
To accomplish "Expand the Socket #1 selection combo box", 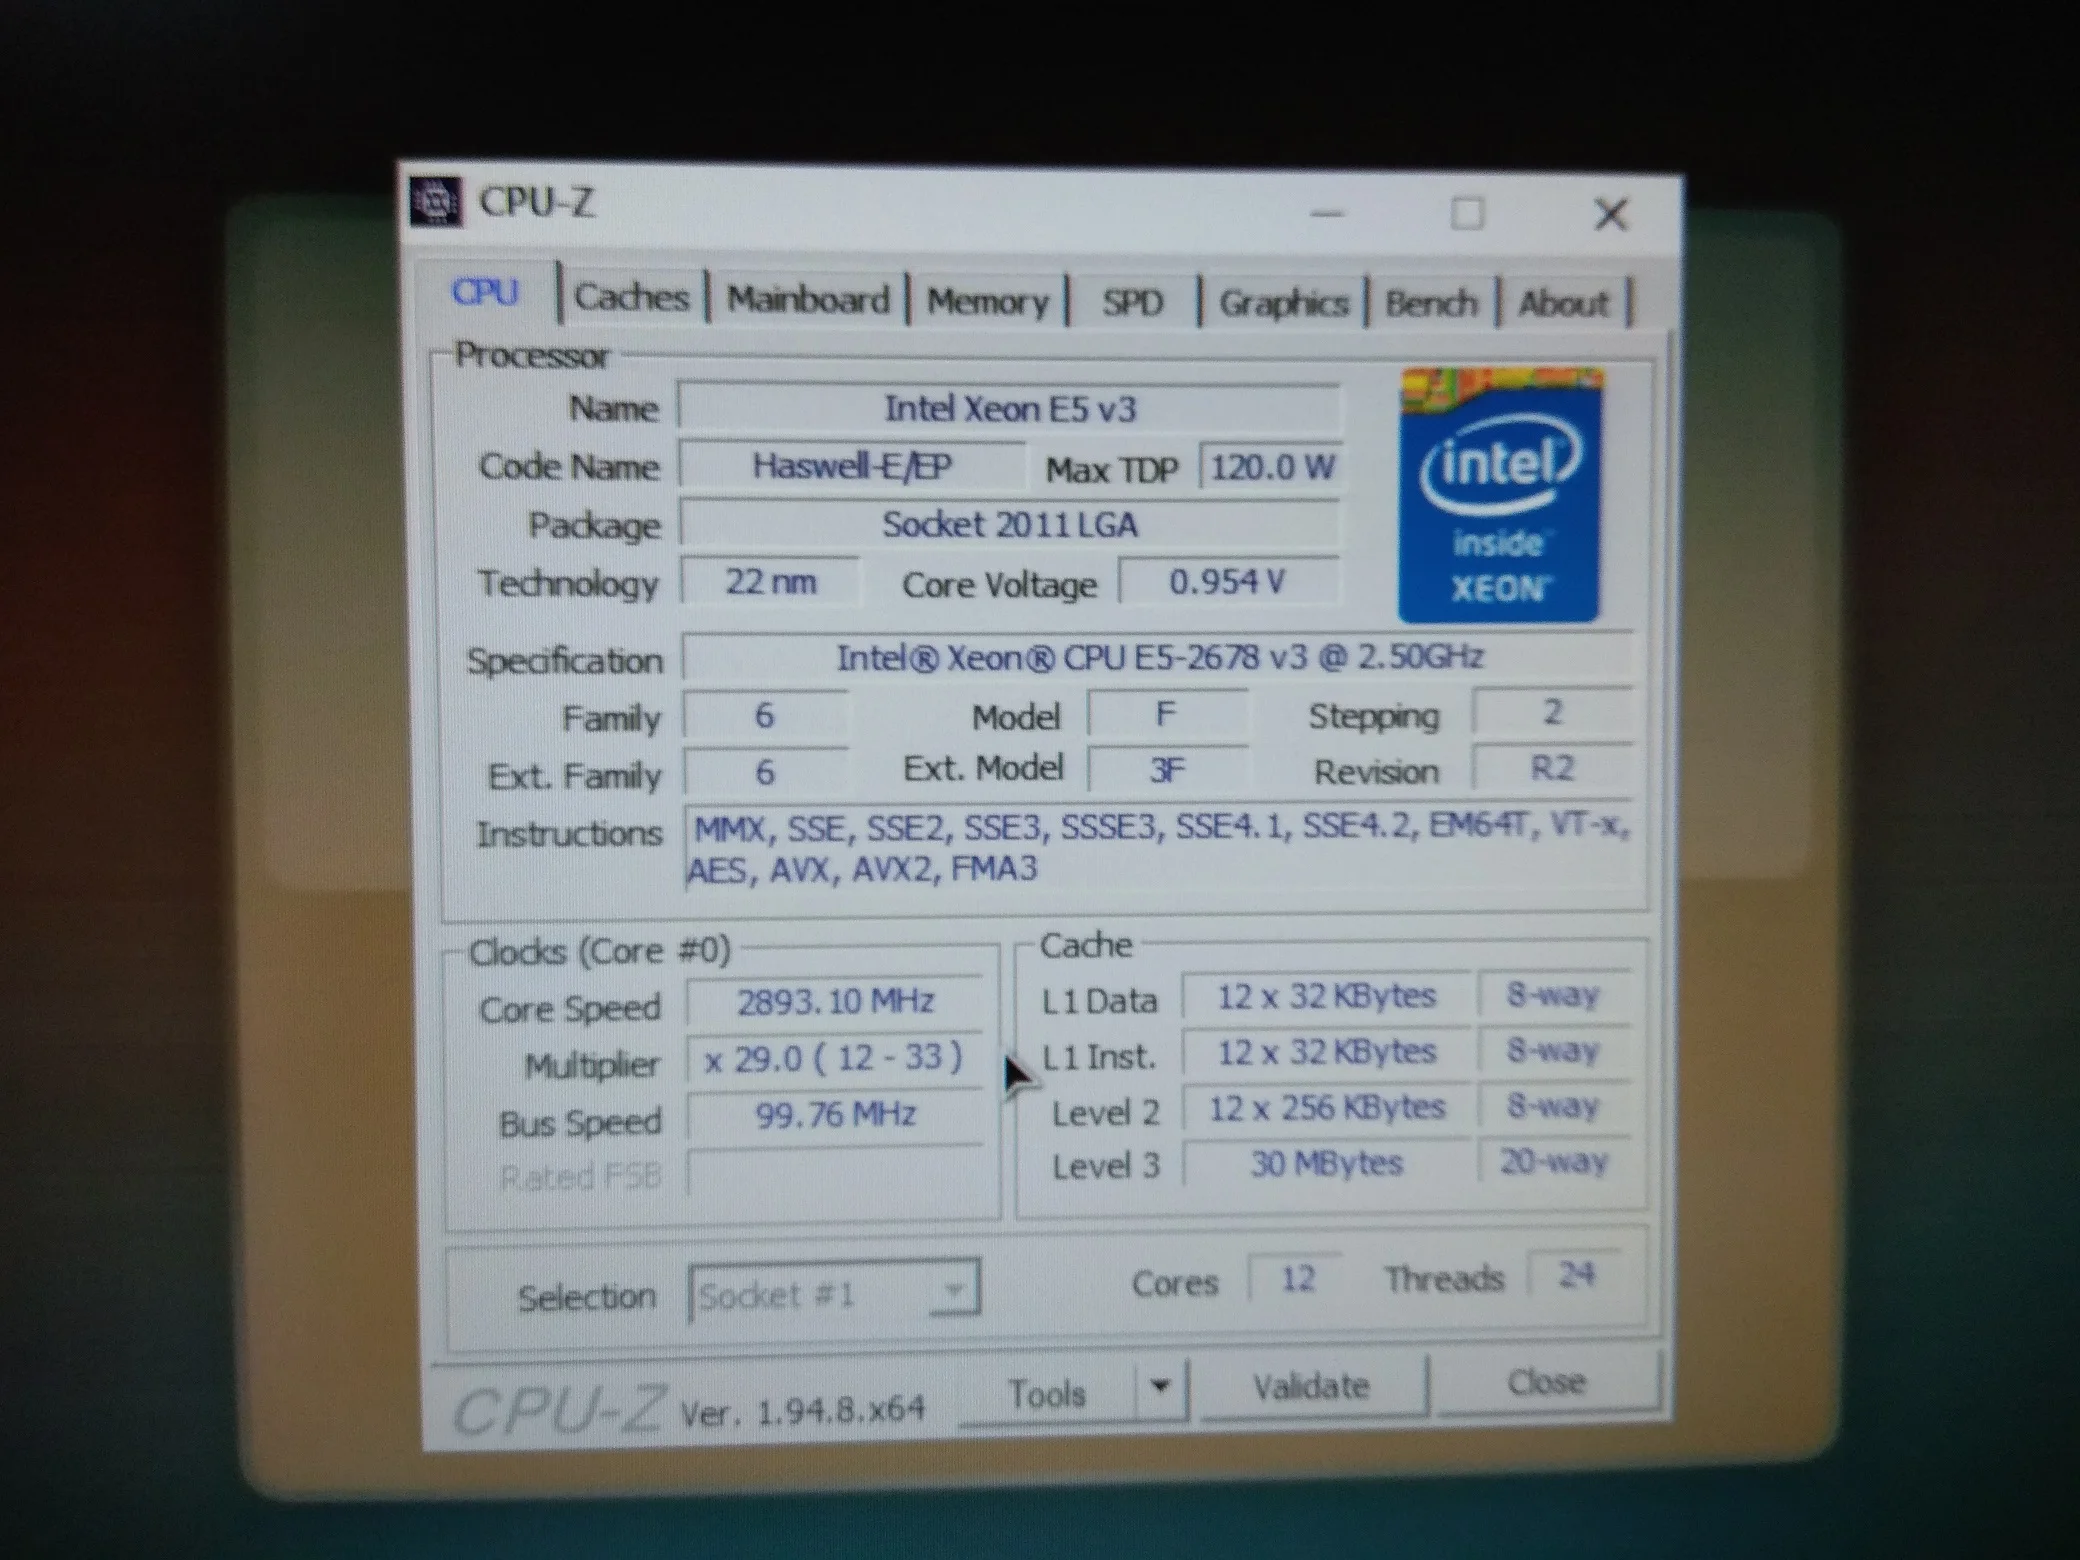I will (x=953, y=1291).
